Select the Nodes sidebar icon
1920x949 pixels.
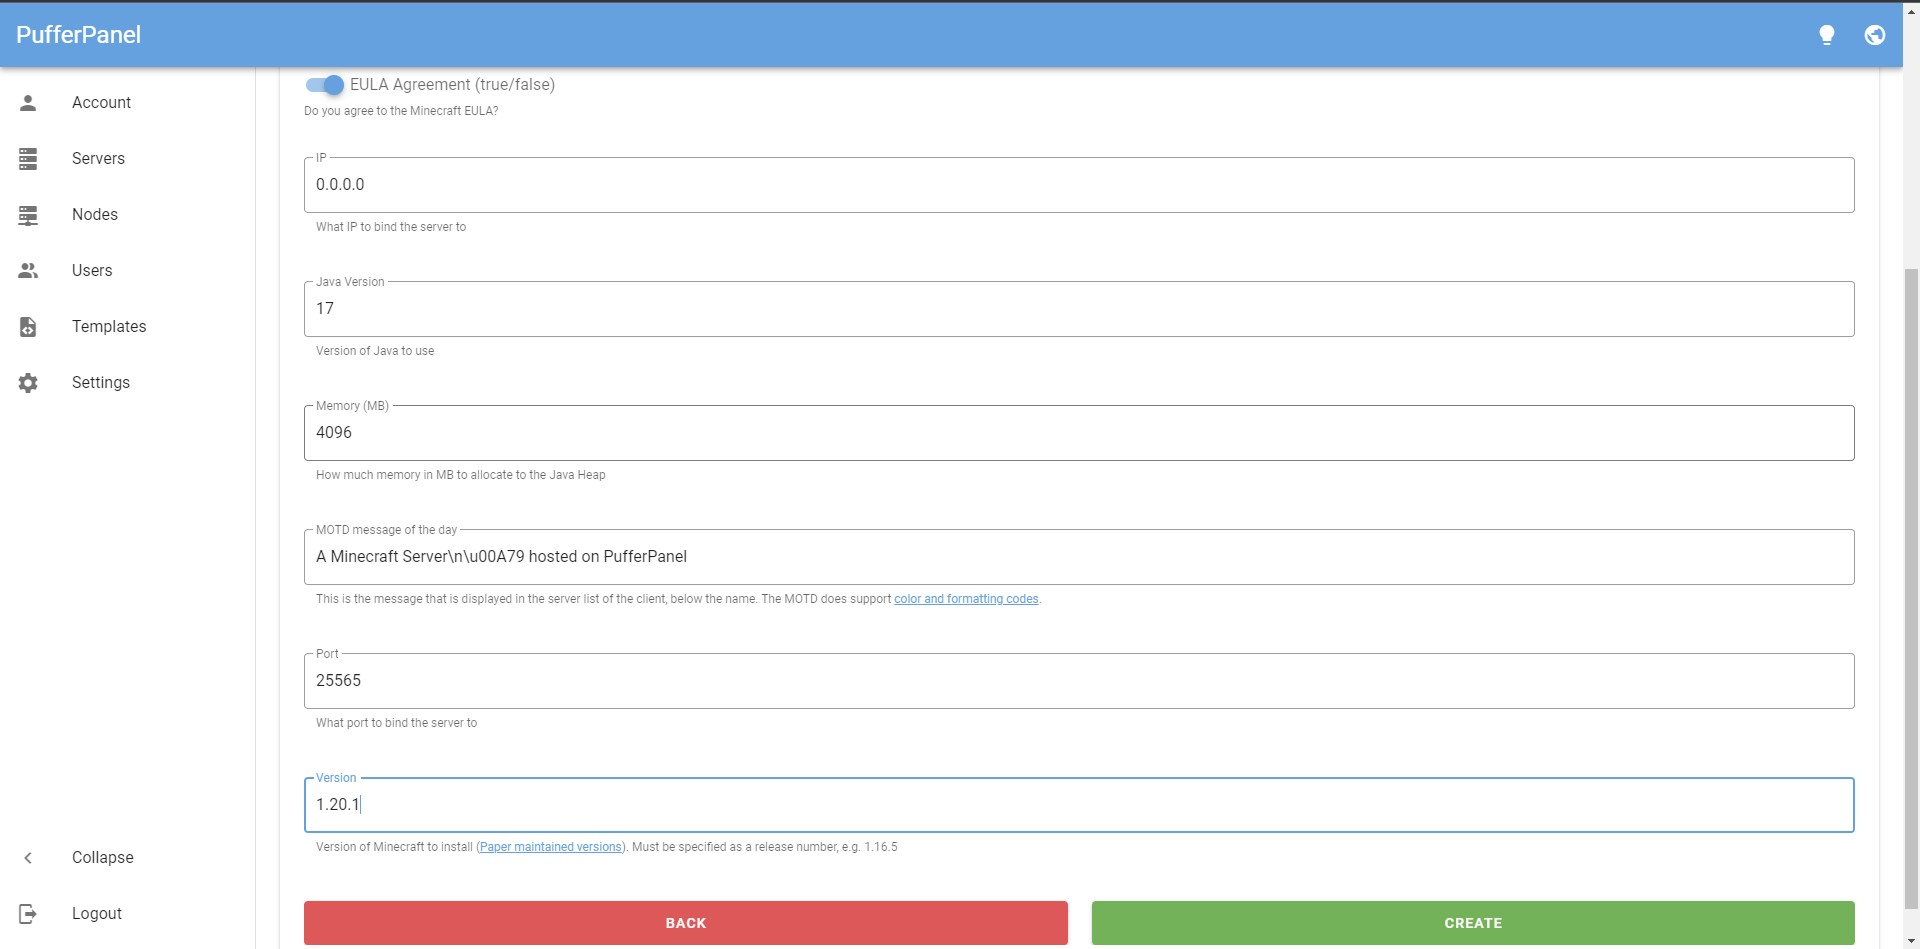[28, 214]
